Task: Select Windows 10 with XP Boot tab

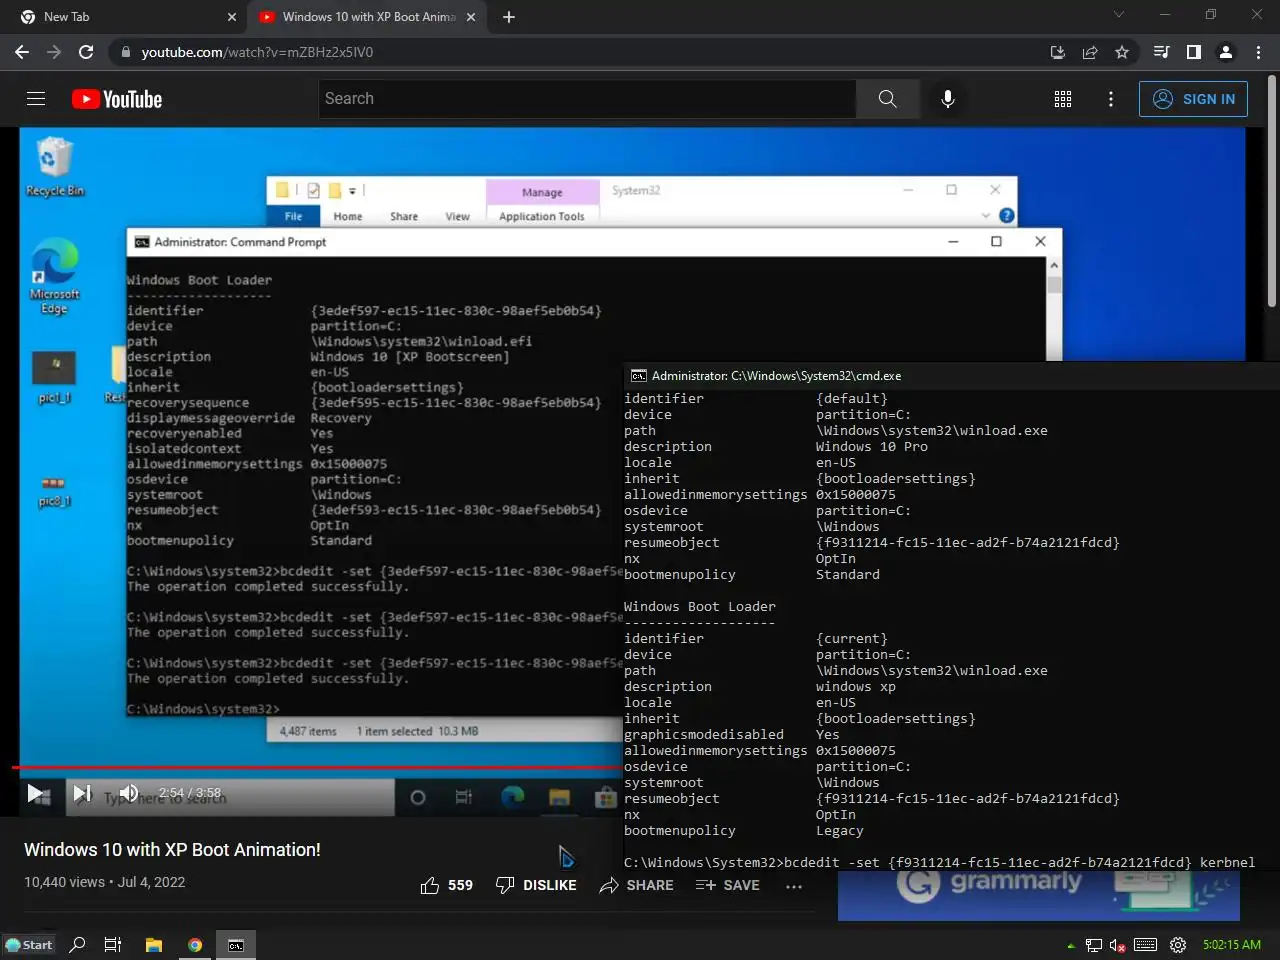Action: pos(368,17)
